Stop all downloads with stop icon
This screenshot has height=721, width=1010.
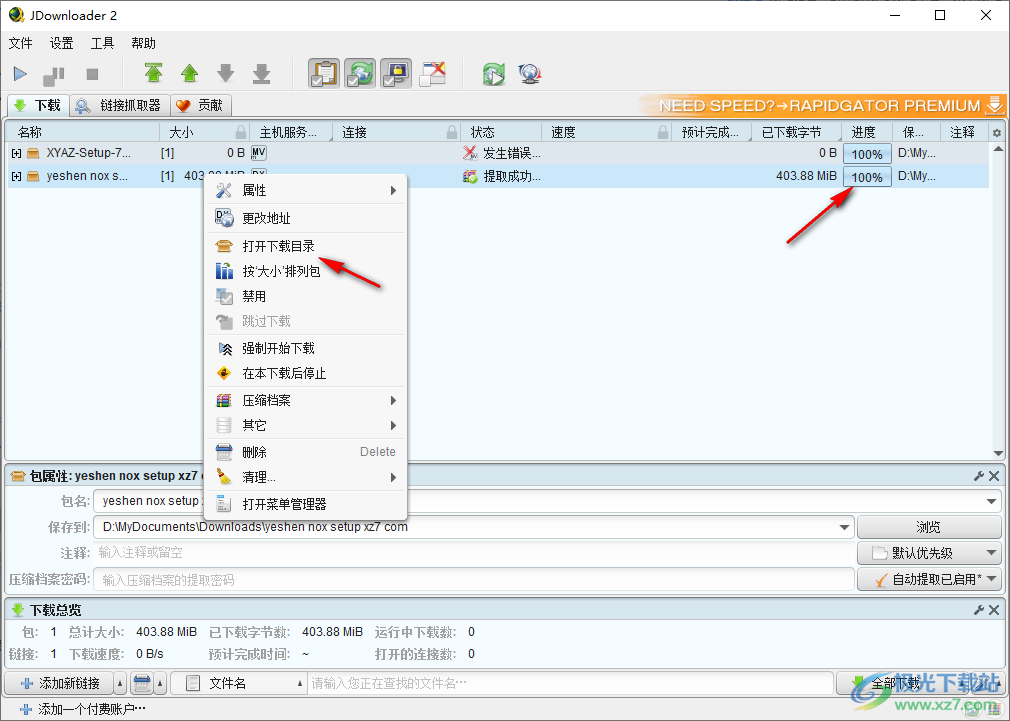point(92,74)
